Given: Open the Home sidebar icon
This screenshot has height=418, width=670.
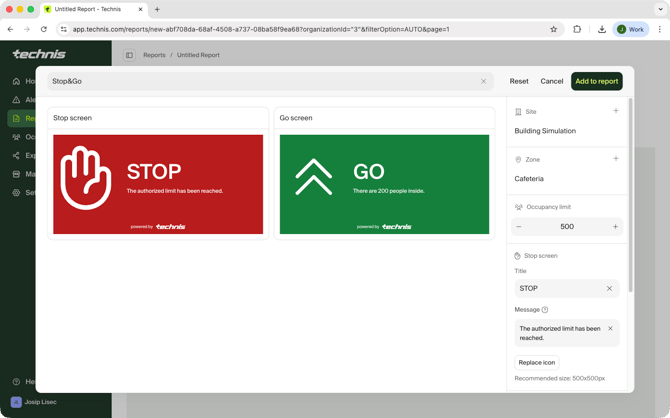Looking at the screenshot, I should coord(16,81).
